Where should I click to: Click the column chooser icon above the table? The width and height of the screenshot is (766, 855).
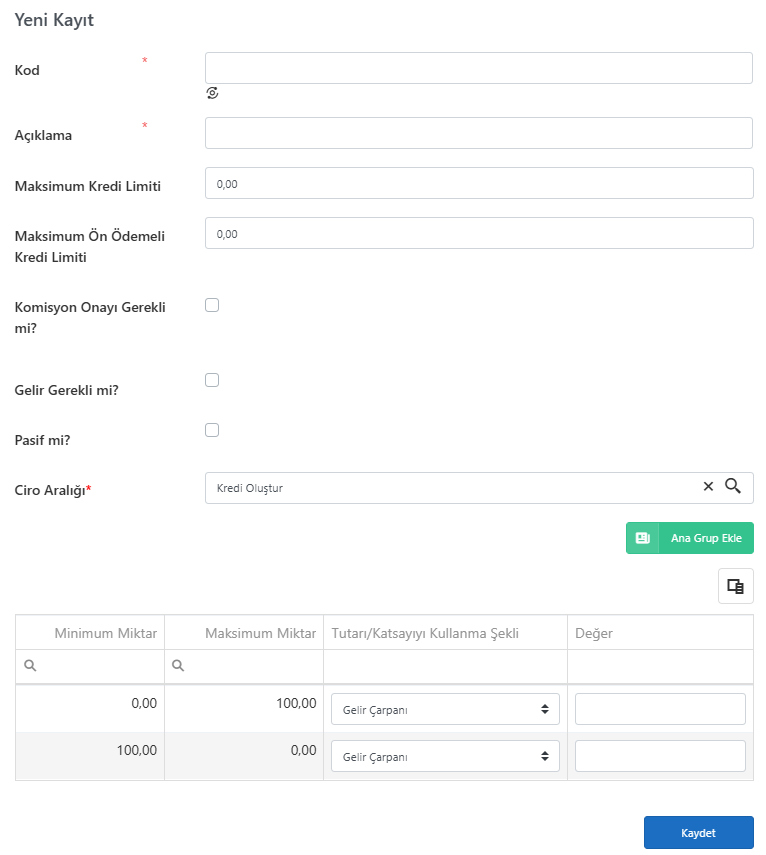[x=735, y=586]
